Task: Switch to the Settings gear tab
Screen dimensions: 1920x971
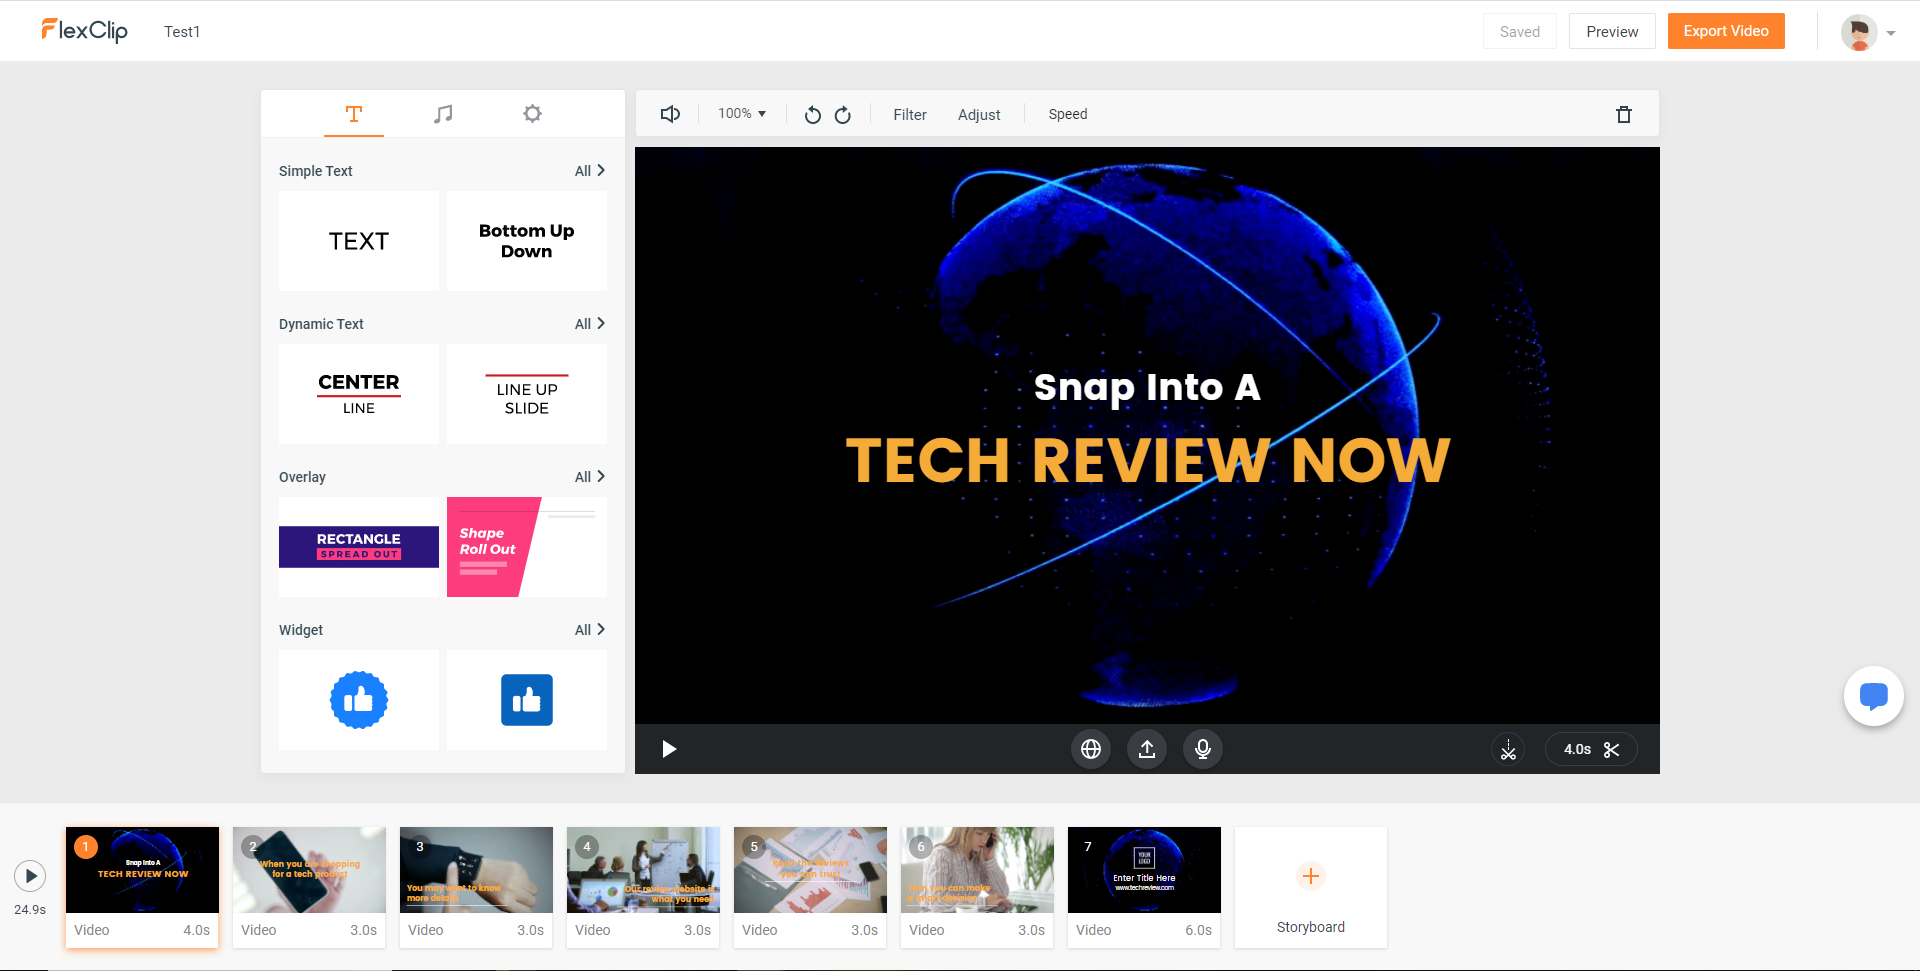Action: pyautogui.click(x=532, y=114)
